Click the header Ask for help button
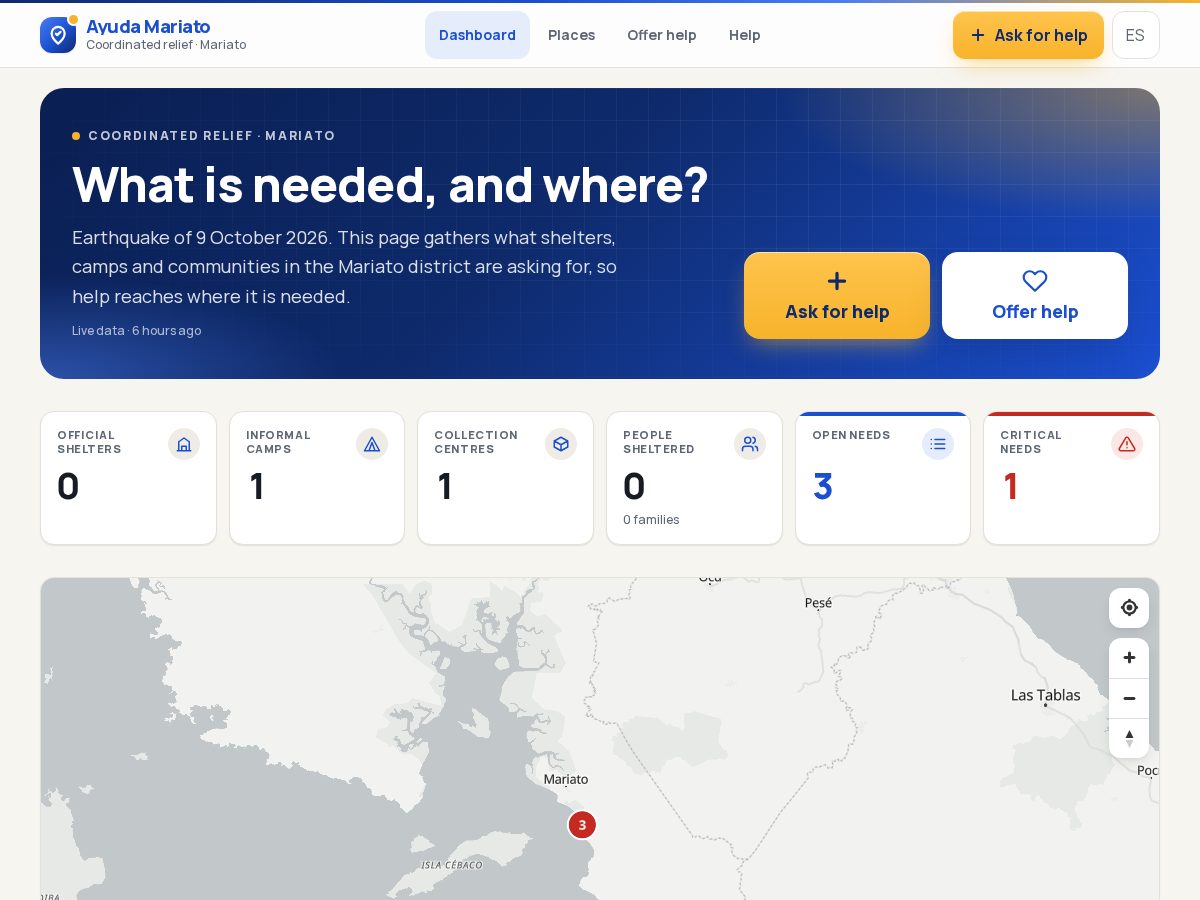 (x=1028, y=35)
